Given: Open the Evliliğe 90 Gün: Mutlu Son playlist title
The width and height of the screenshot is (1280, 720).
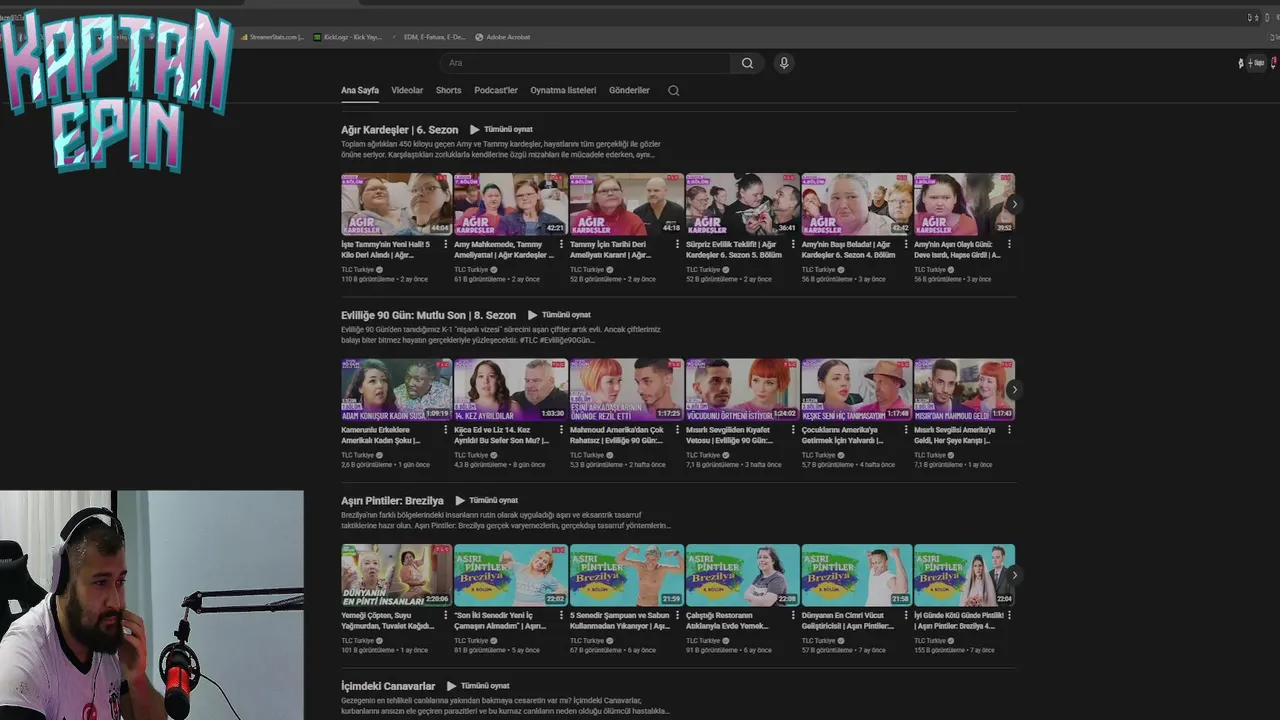Looking at the screenshot, I should [x=428, y=315].
